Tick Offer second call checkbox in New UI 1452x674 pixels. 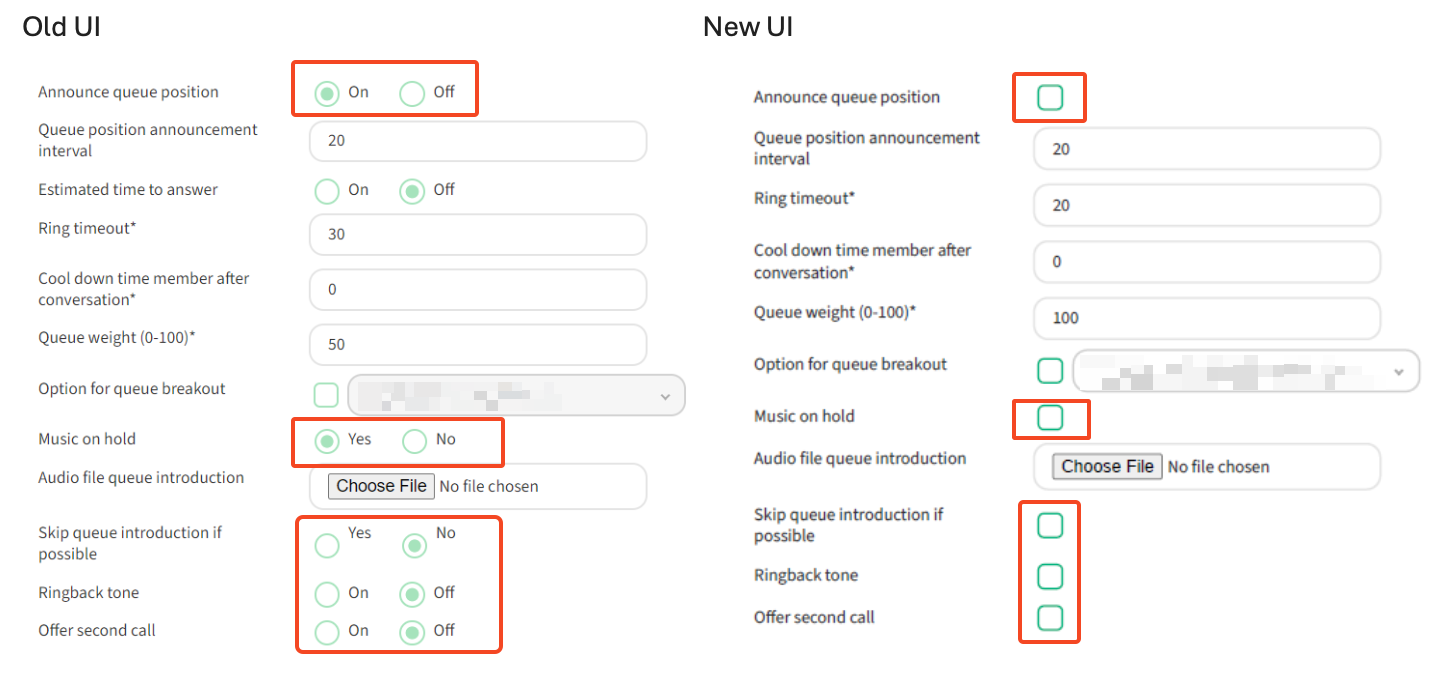click(x=1049, y=618)
